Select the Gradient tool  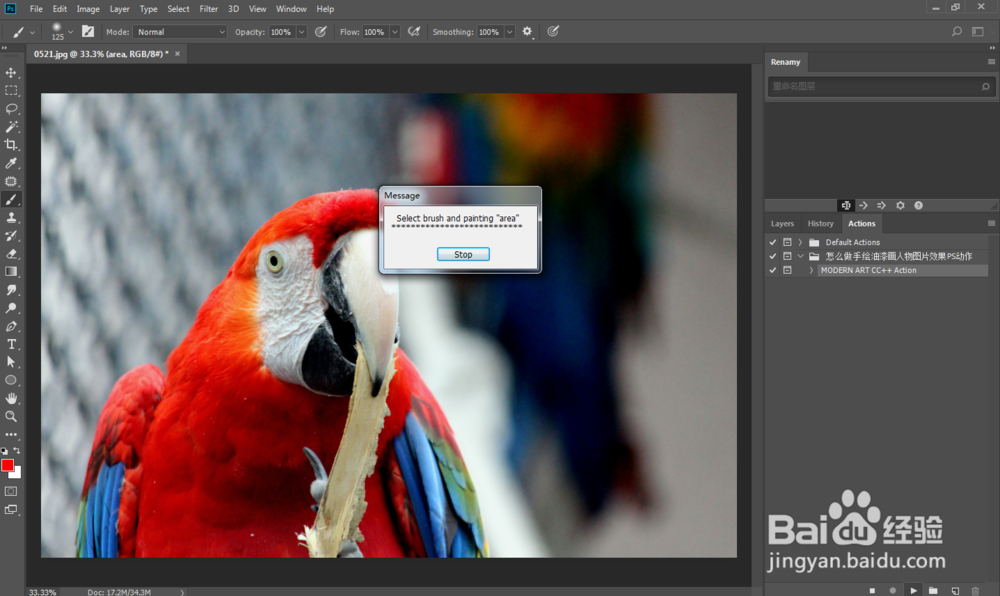(11, 272)
